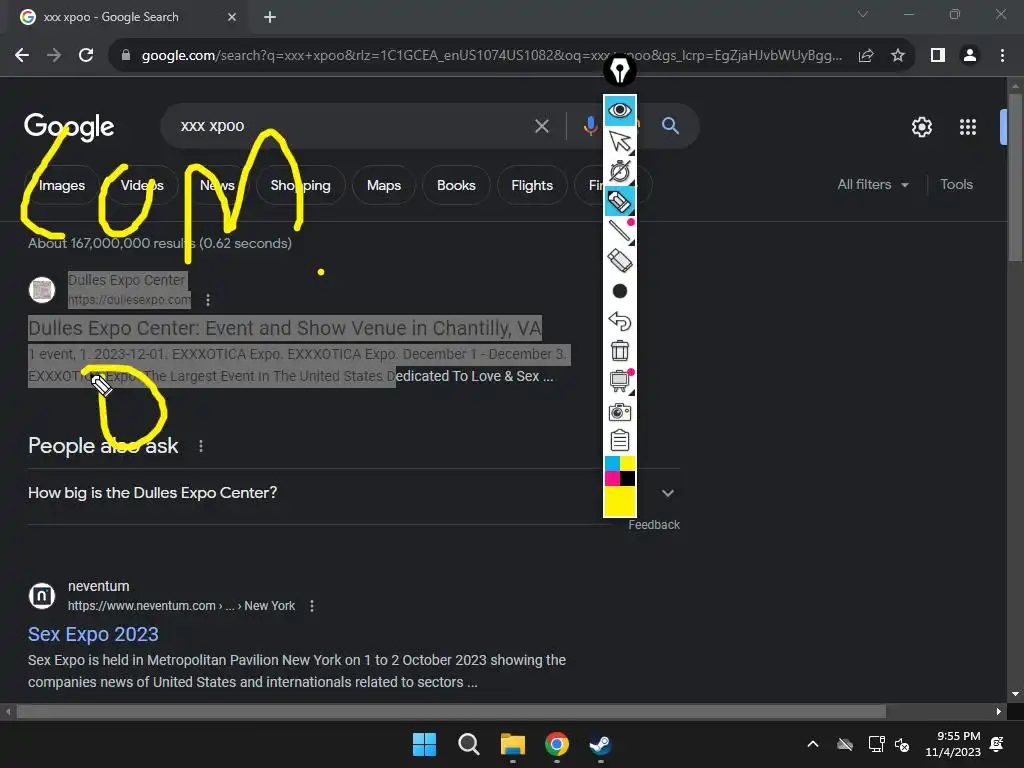
Task: Switch to the Images results tab
Action: 62,185
